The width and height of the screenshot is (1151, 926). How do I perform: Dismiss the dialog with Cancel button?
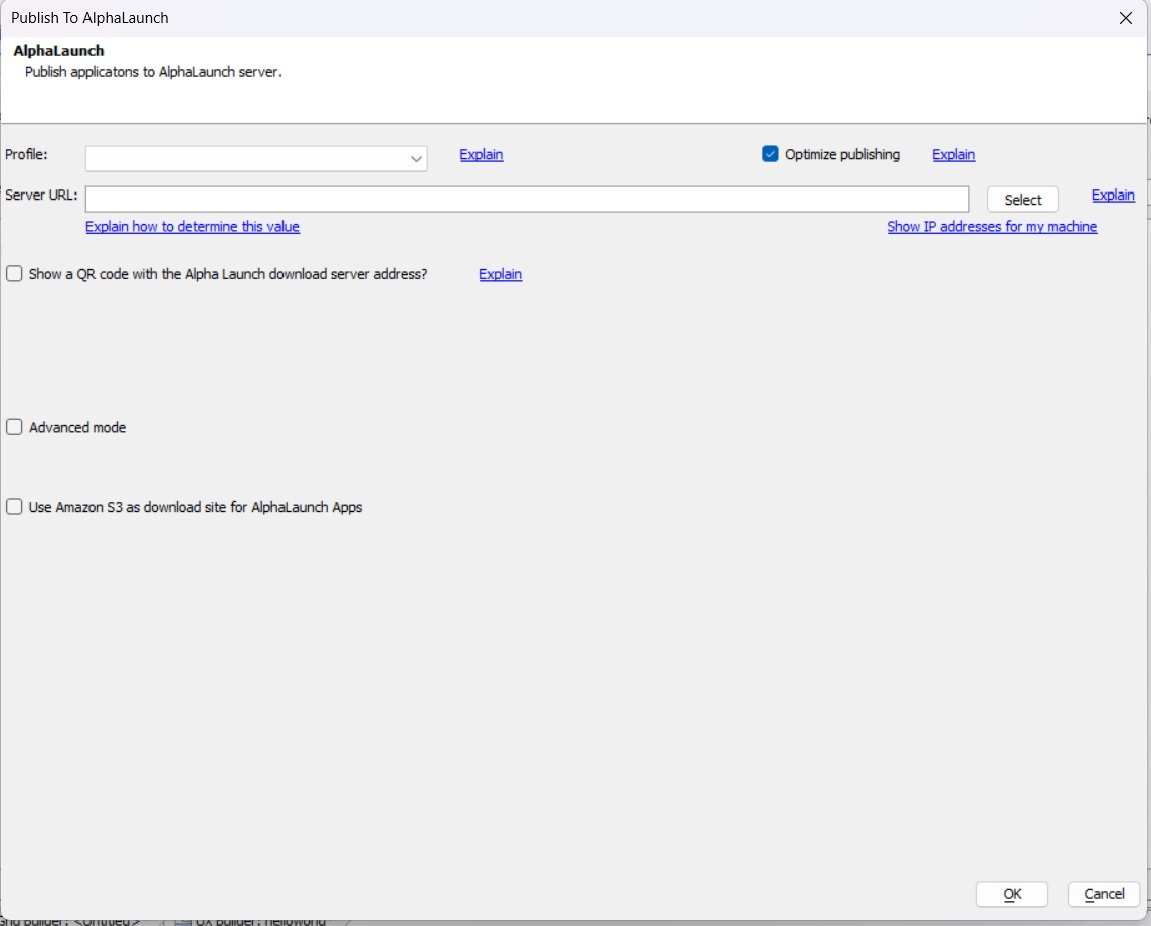tap(1103, 894)
